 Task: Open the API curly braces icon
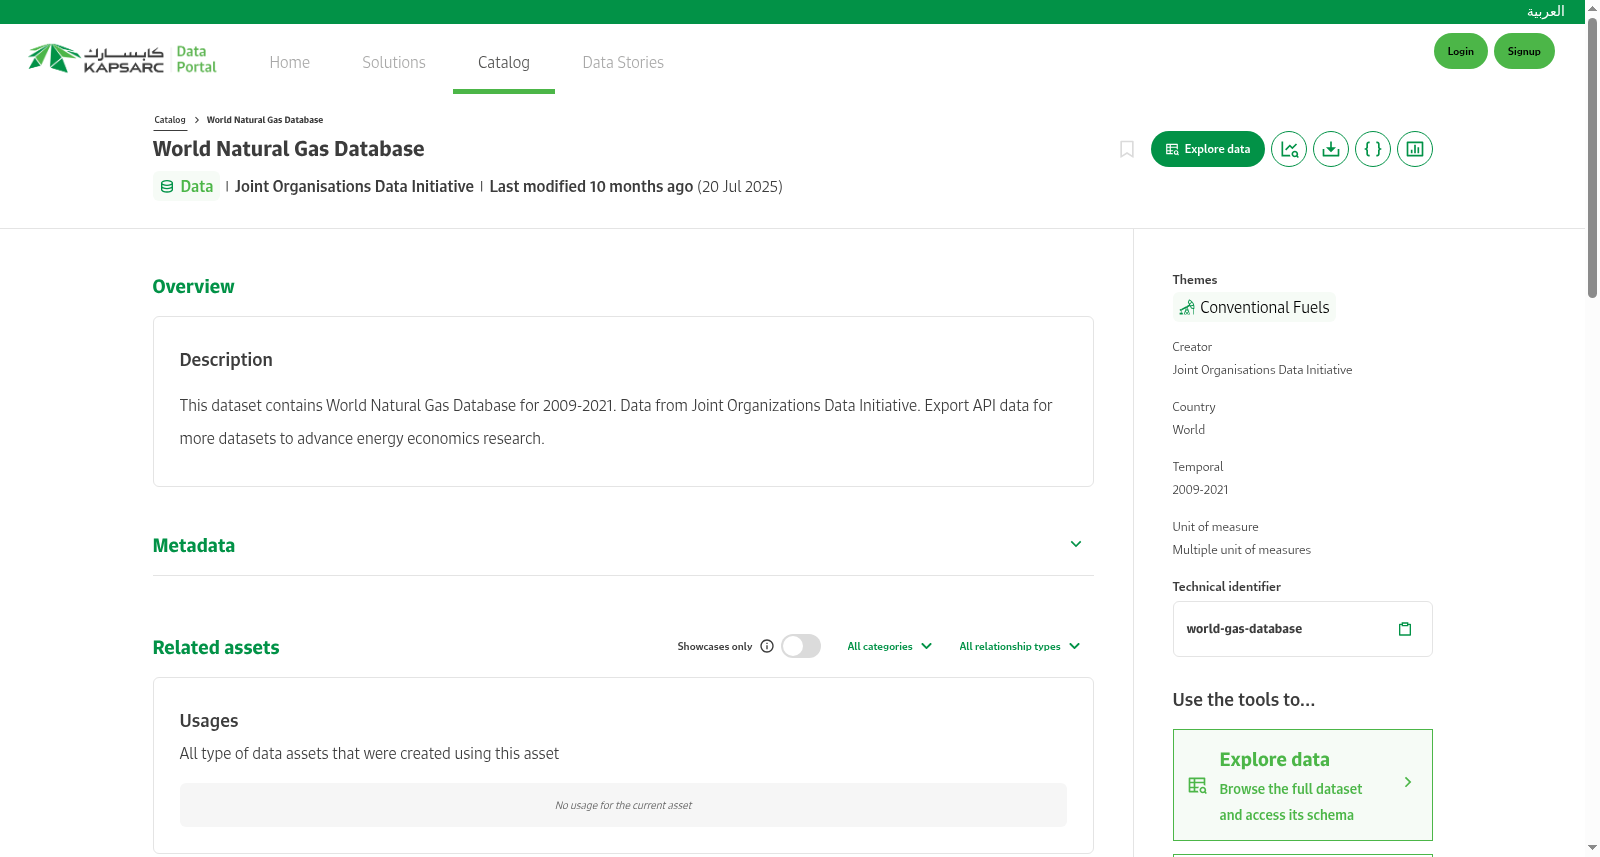pyautogui.click(x=1373, y=149)
